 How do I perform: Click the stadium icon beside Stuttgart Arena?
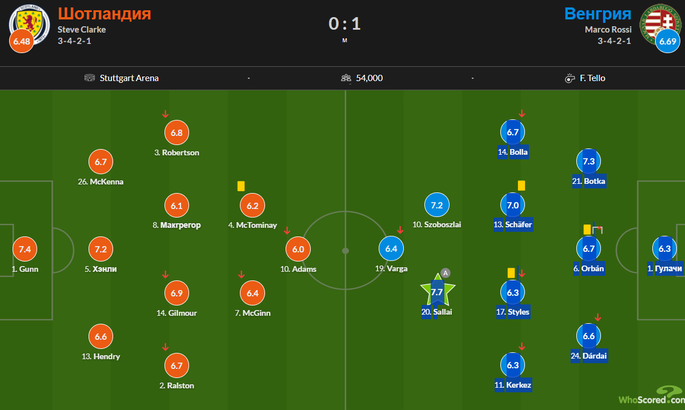[90, 78]
